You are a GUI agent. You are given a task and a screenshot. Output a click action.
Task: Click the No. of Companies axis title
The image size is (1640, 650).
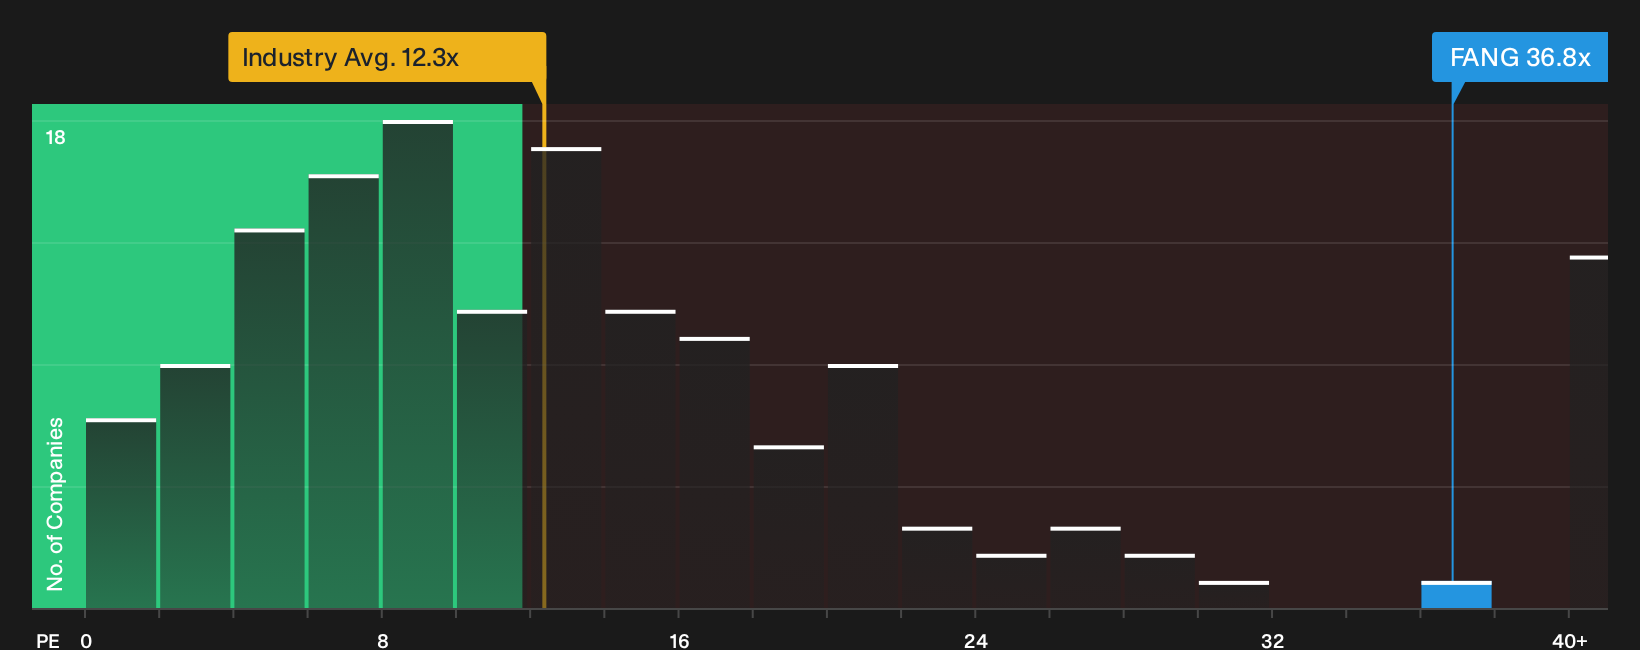55,504
